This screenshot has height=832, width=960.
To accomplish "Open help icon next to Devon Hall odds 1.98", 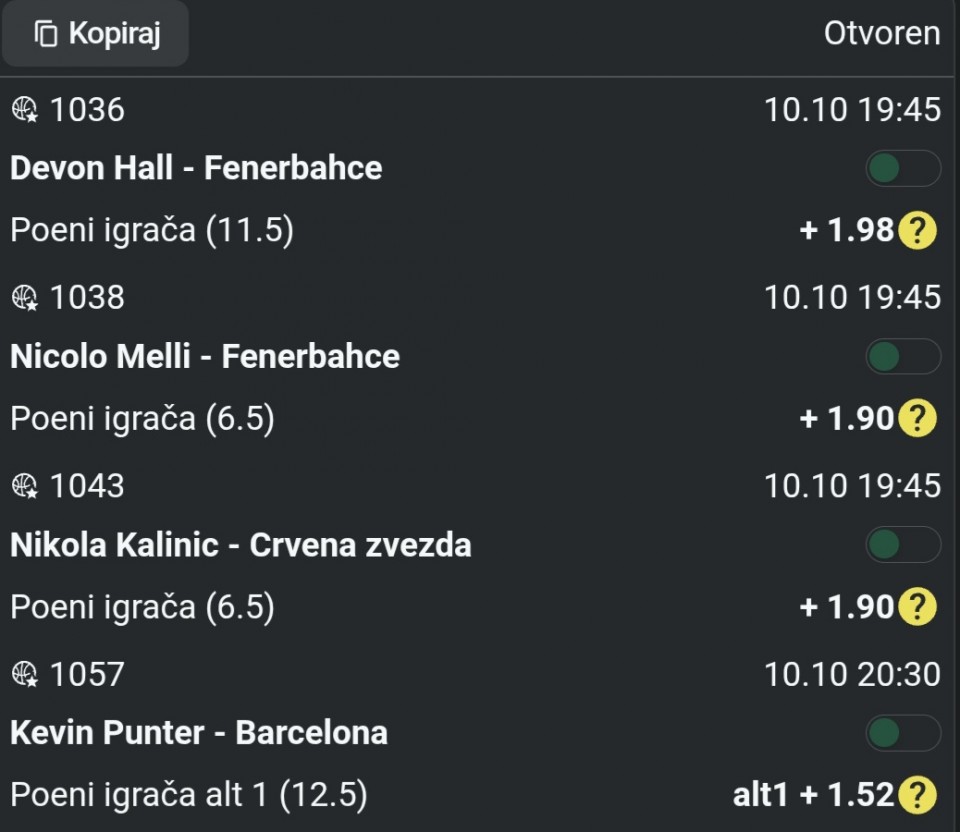I will pos(917,231).
